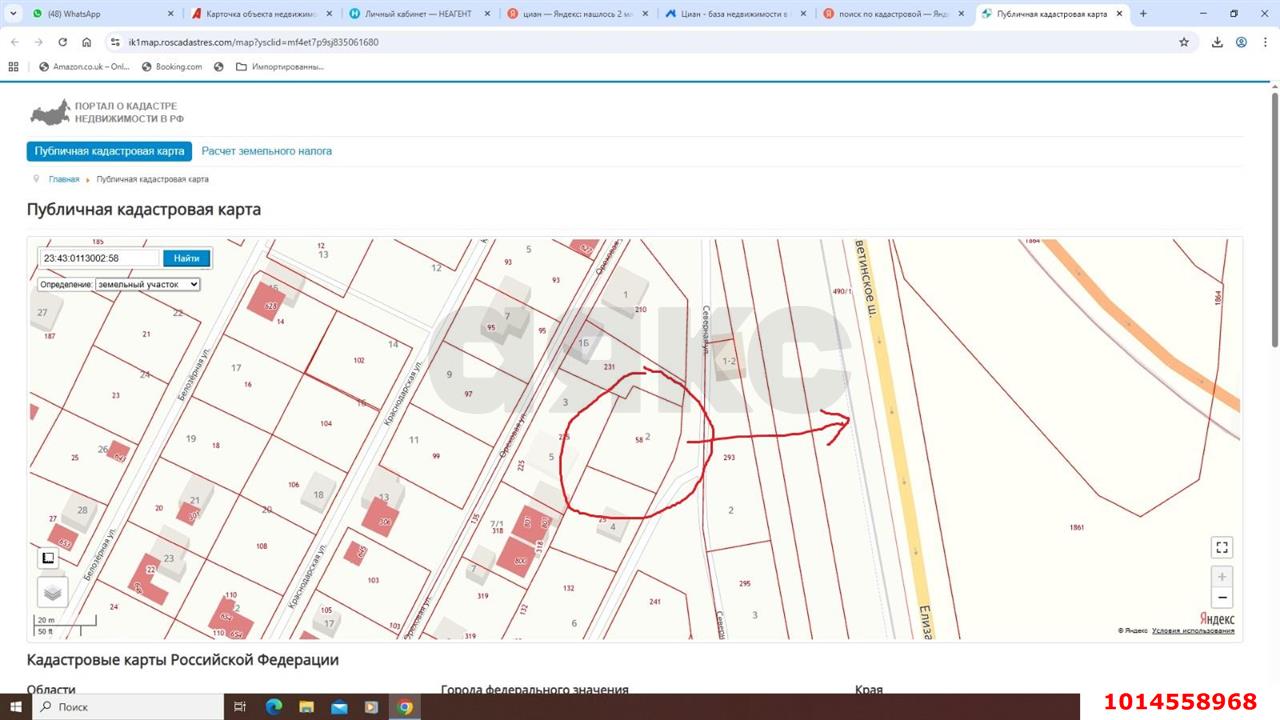Reload the page in the browser
The image size is (1280, 720).
pyautogui.click(x=63, y=42)
